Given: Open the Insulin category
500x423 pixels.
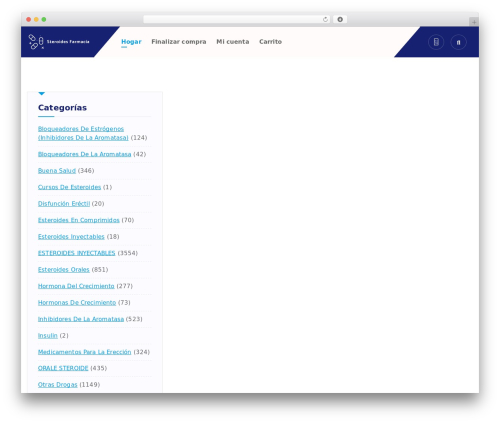Looking at the screenshot, I should 48,335.
